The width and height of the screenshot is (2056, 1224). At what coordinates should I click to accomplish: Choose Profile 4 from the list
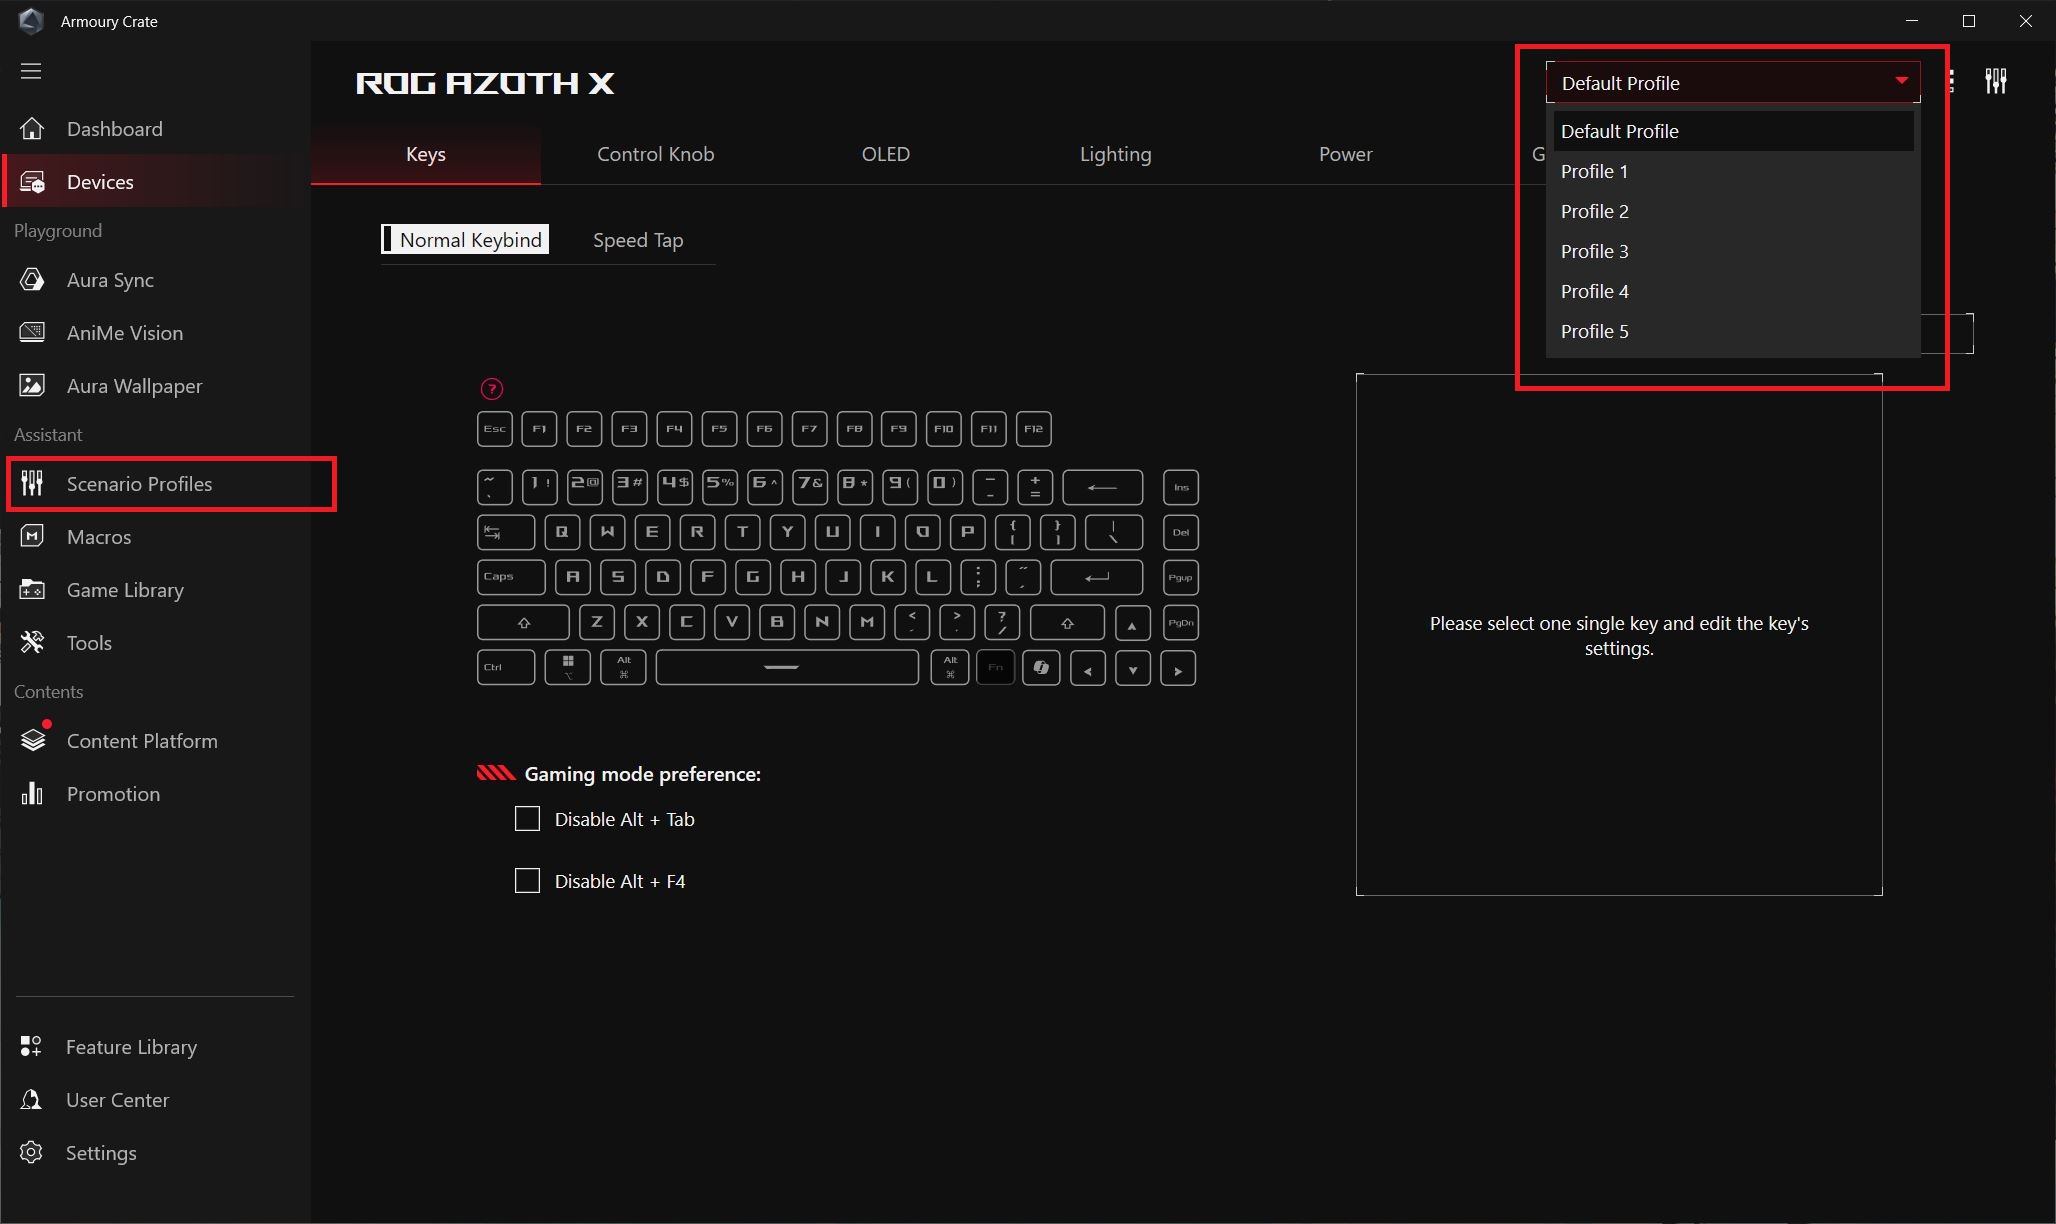point(1733,291)
